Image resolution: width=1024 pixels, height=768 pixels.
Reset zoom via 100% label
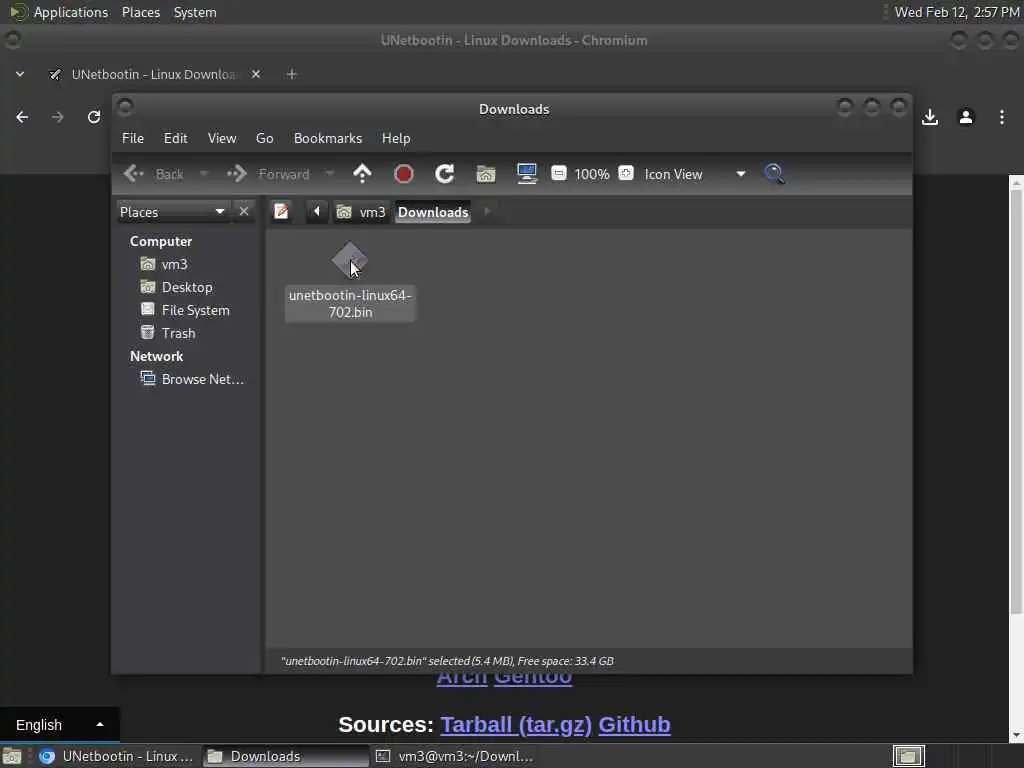592,174
